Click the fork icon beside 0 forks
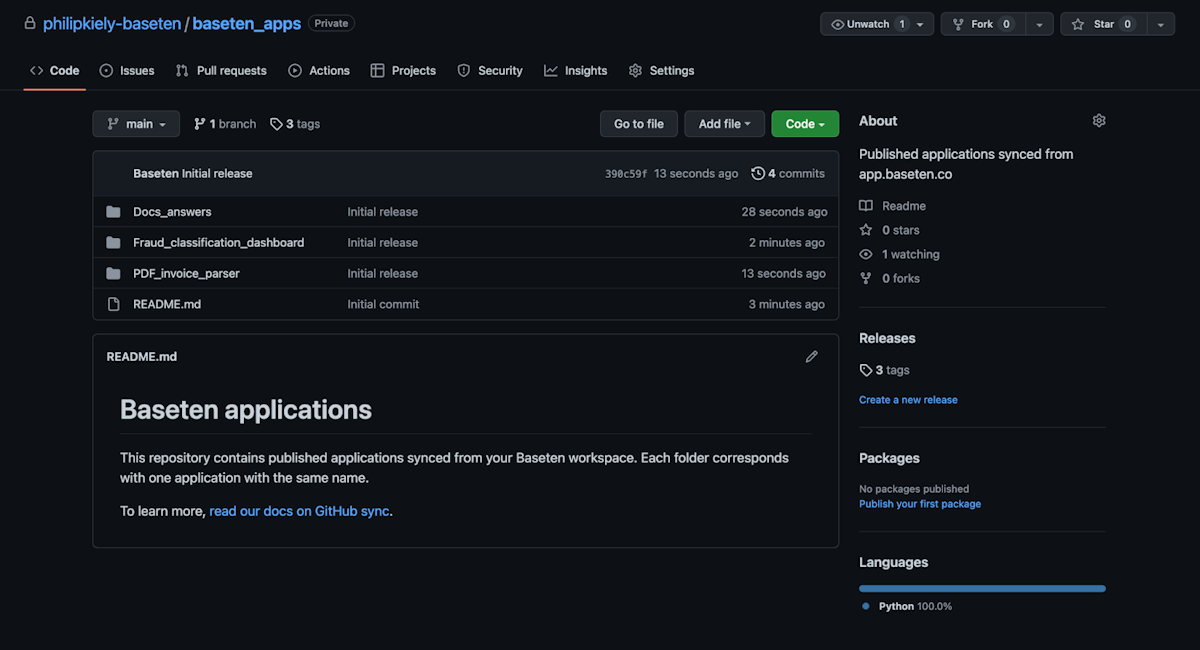 pos(866,278)
